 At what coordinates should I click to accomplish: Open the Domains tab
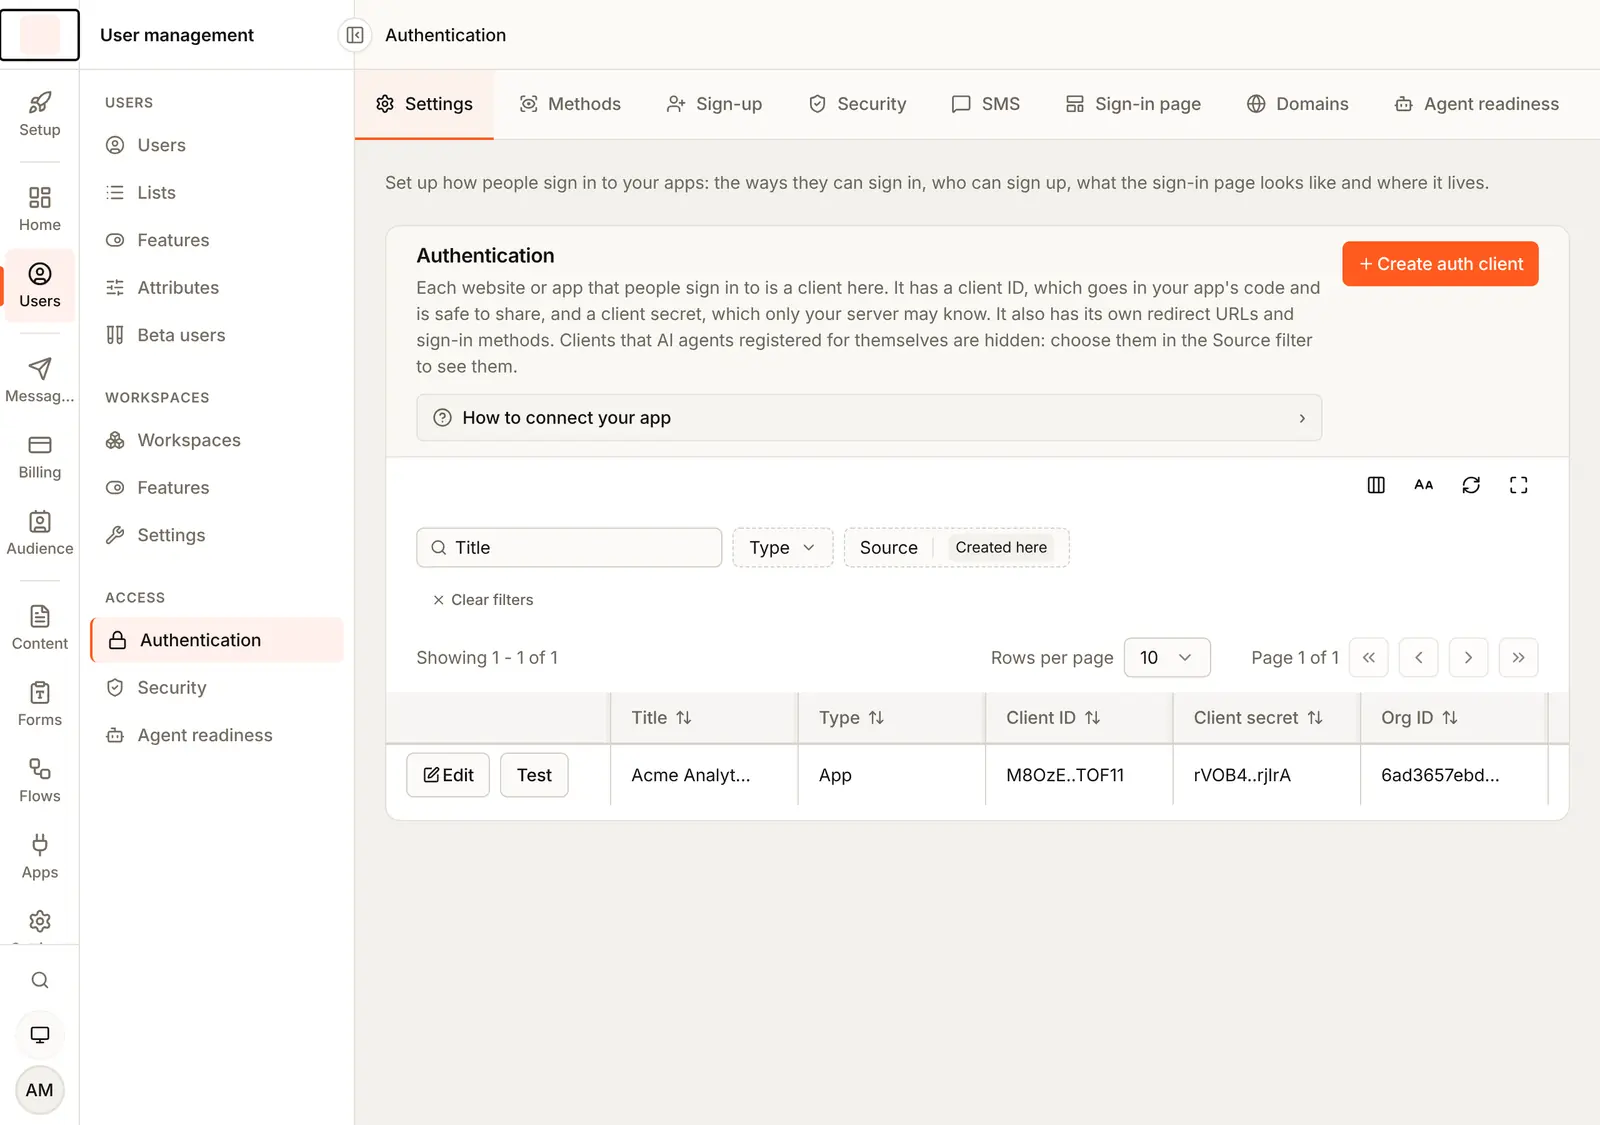tap(1298, 104)
